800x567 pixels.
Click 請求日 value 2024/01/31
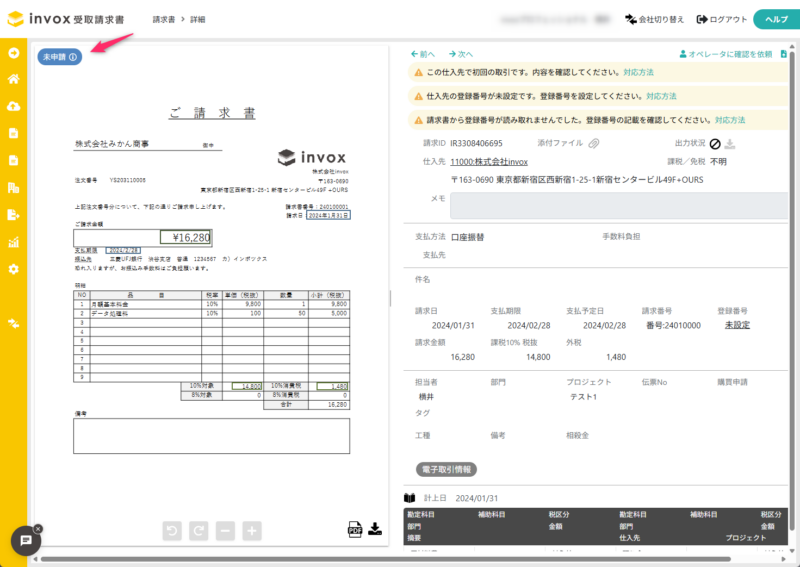coord(453,326)
